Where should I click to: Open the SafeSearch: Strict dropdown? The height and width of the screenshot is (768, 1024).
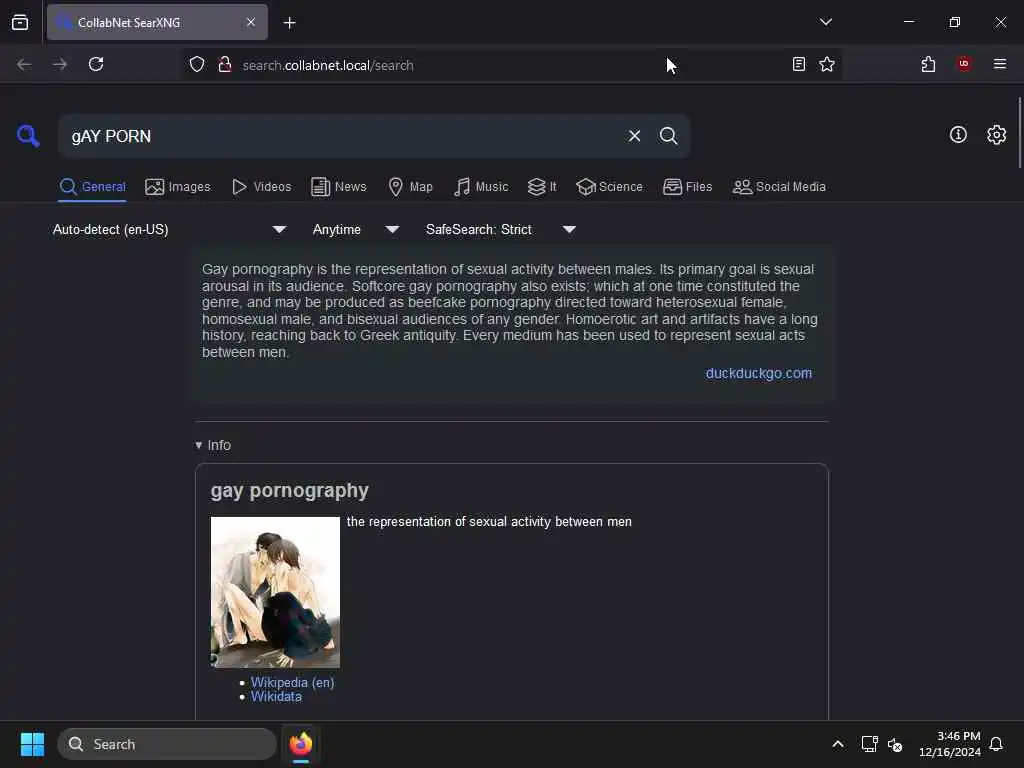[500, 229]
